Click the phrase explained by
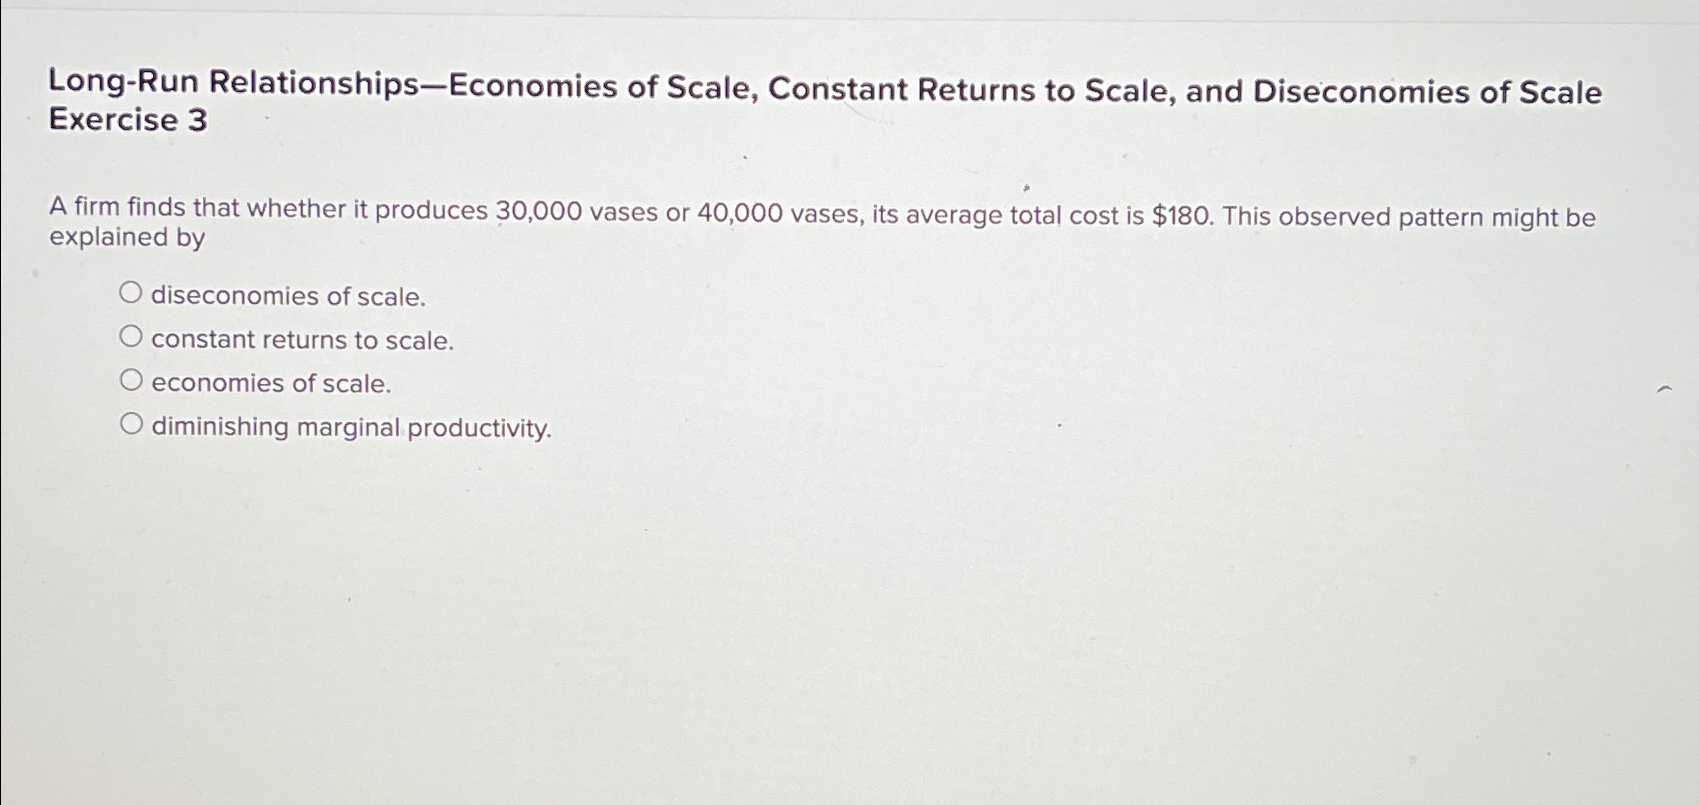 (125, 237)
